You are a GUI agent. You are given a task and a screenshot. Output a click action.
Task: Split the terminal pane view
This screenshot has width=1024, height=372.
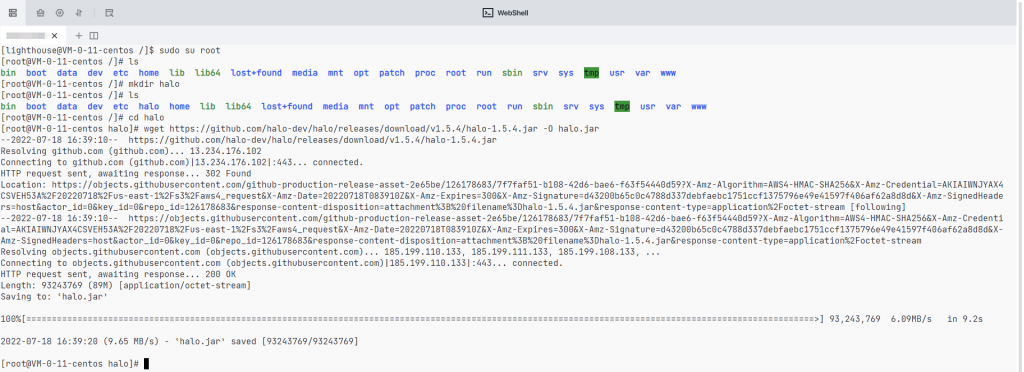tap(93, 36)
